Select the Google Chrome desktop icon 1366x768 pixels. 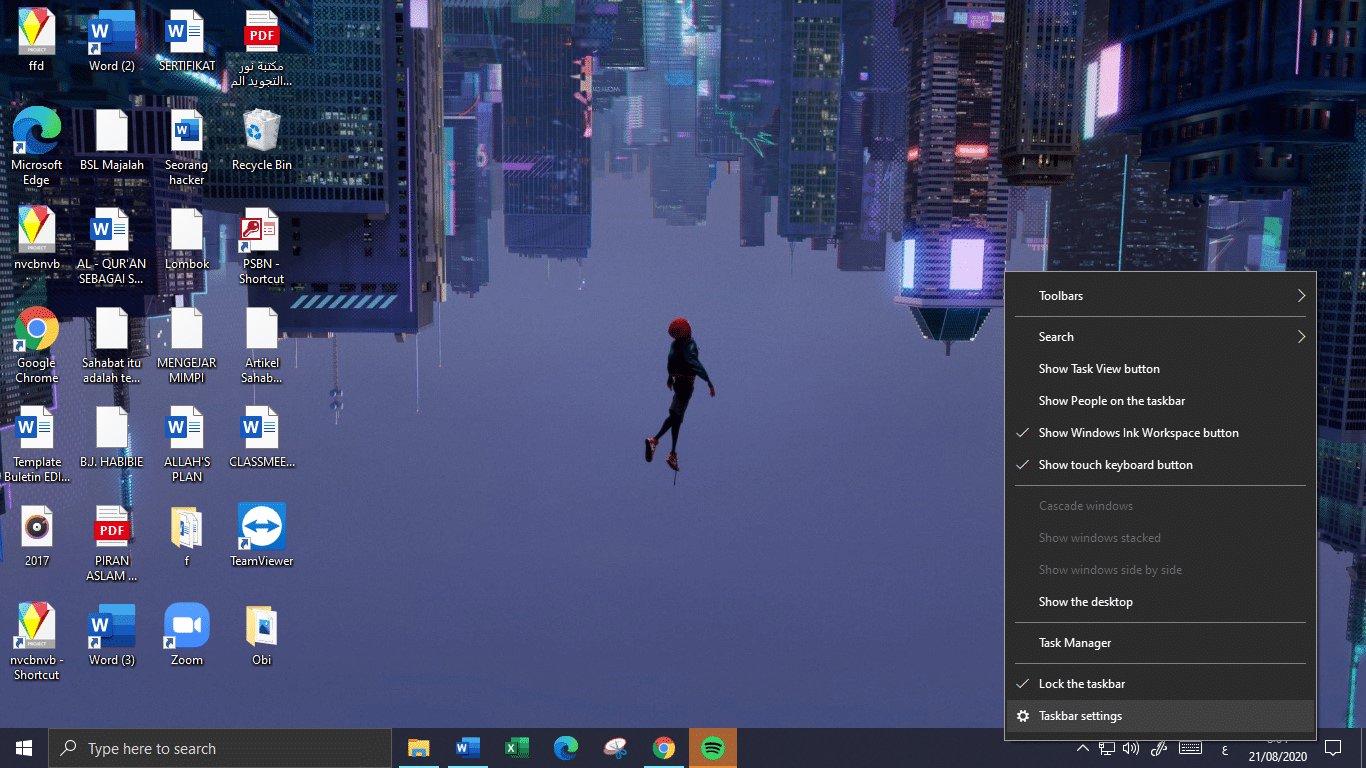(x=37, y=344)
